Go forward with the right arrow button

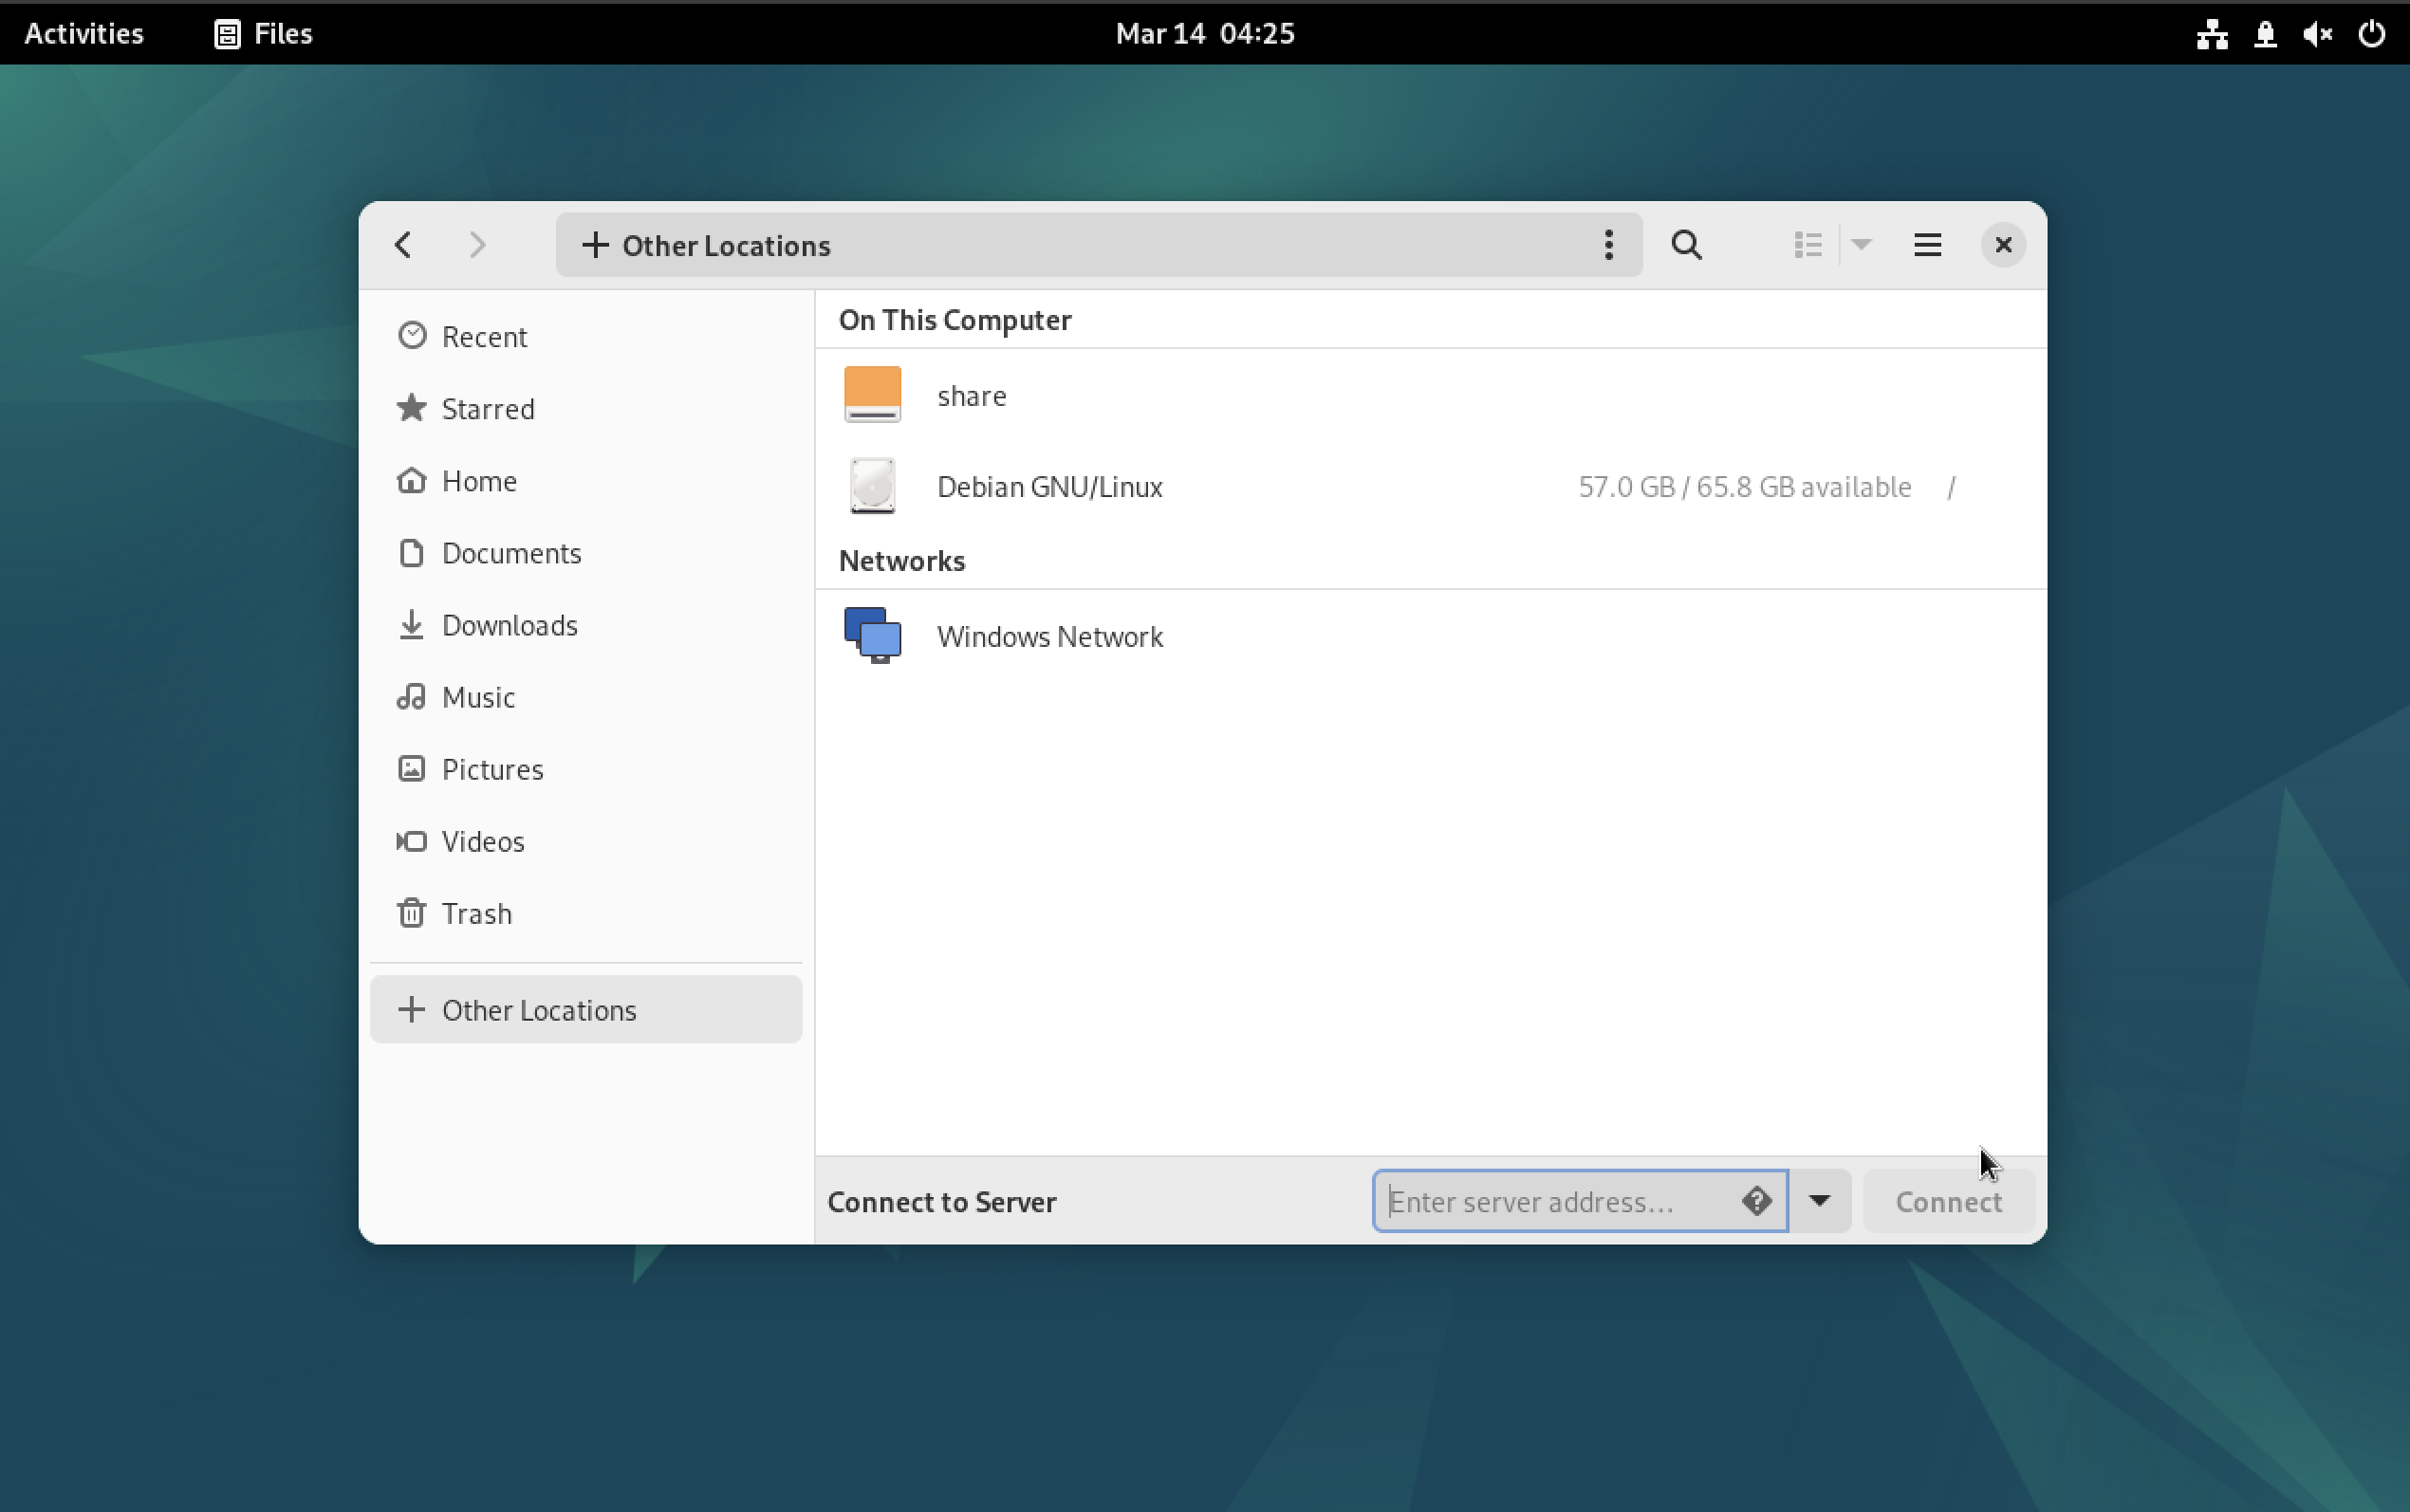pyautogui.click(x=477, y=245)
